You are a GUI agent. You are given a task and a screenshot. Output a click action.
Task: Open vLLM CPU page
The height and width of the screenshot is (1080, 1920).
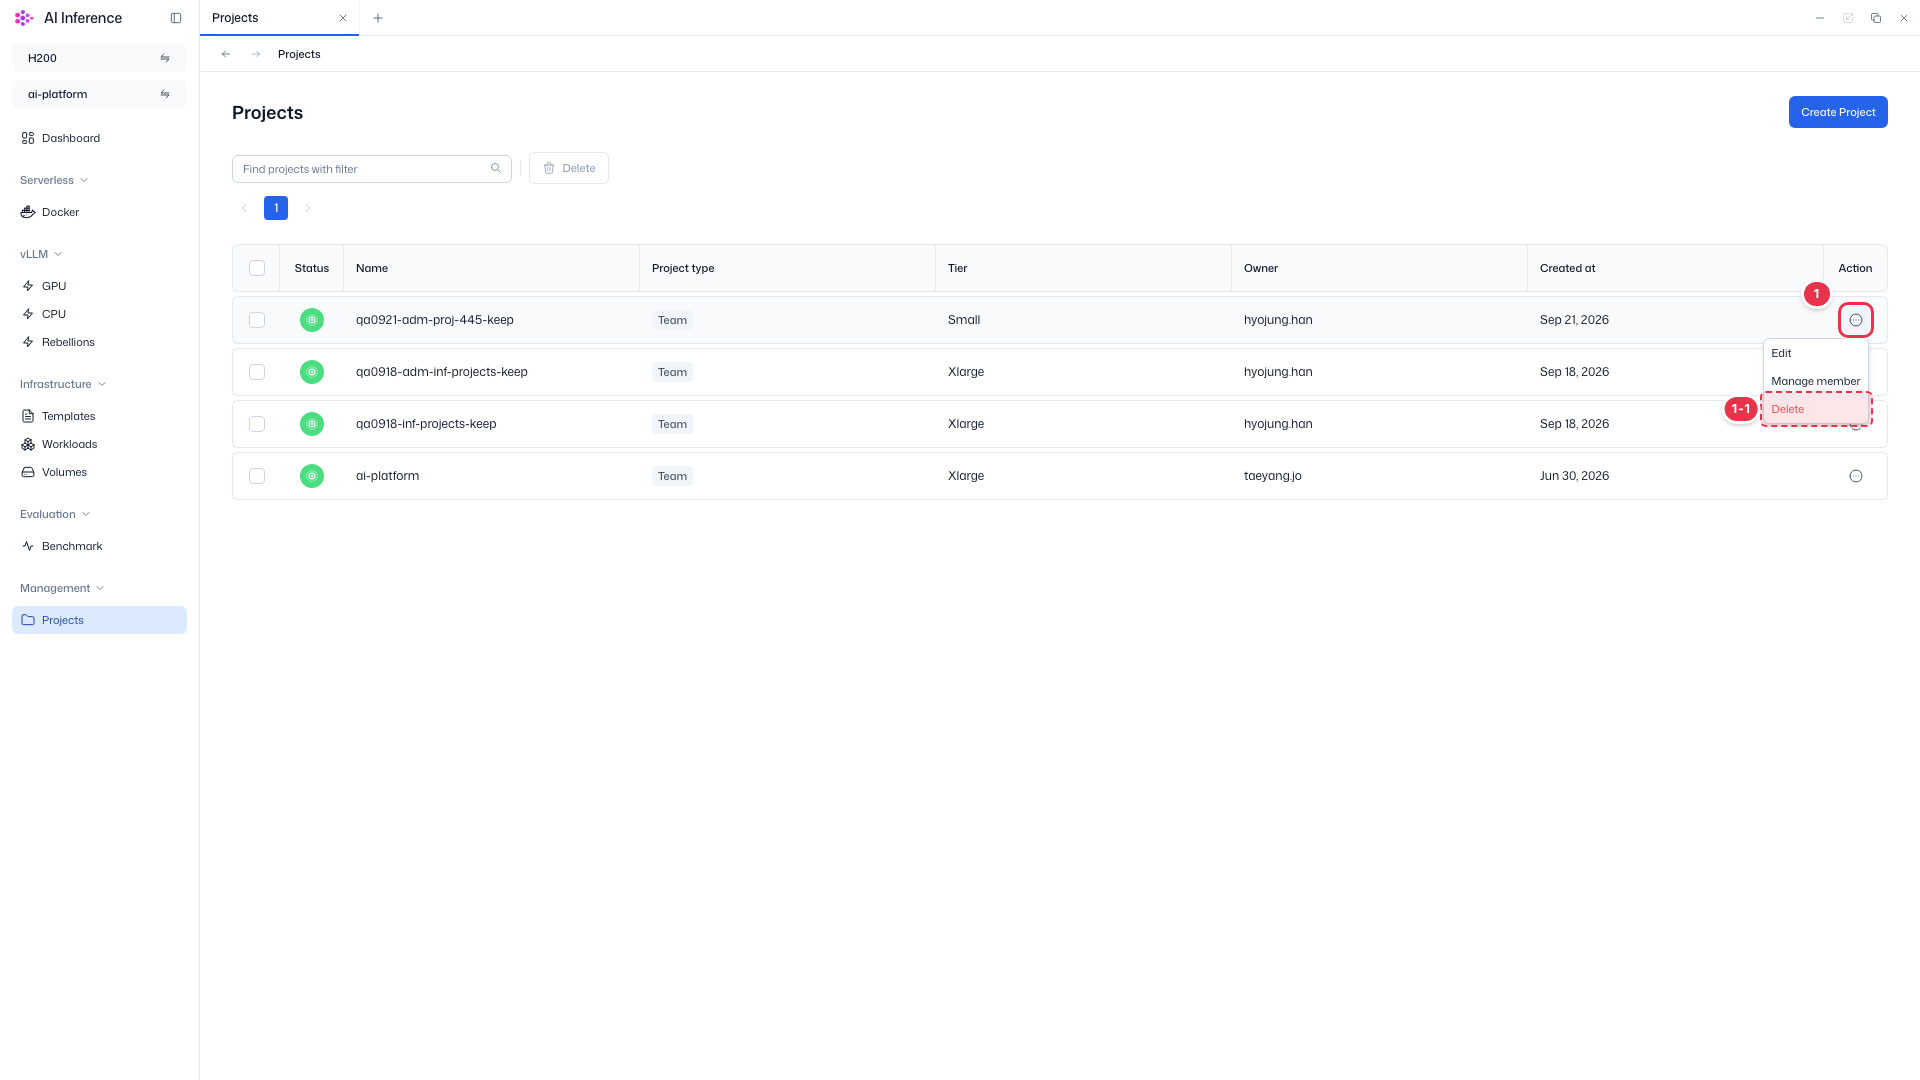click(x=99, y=314)
